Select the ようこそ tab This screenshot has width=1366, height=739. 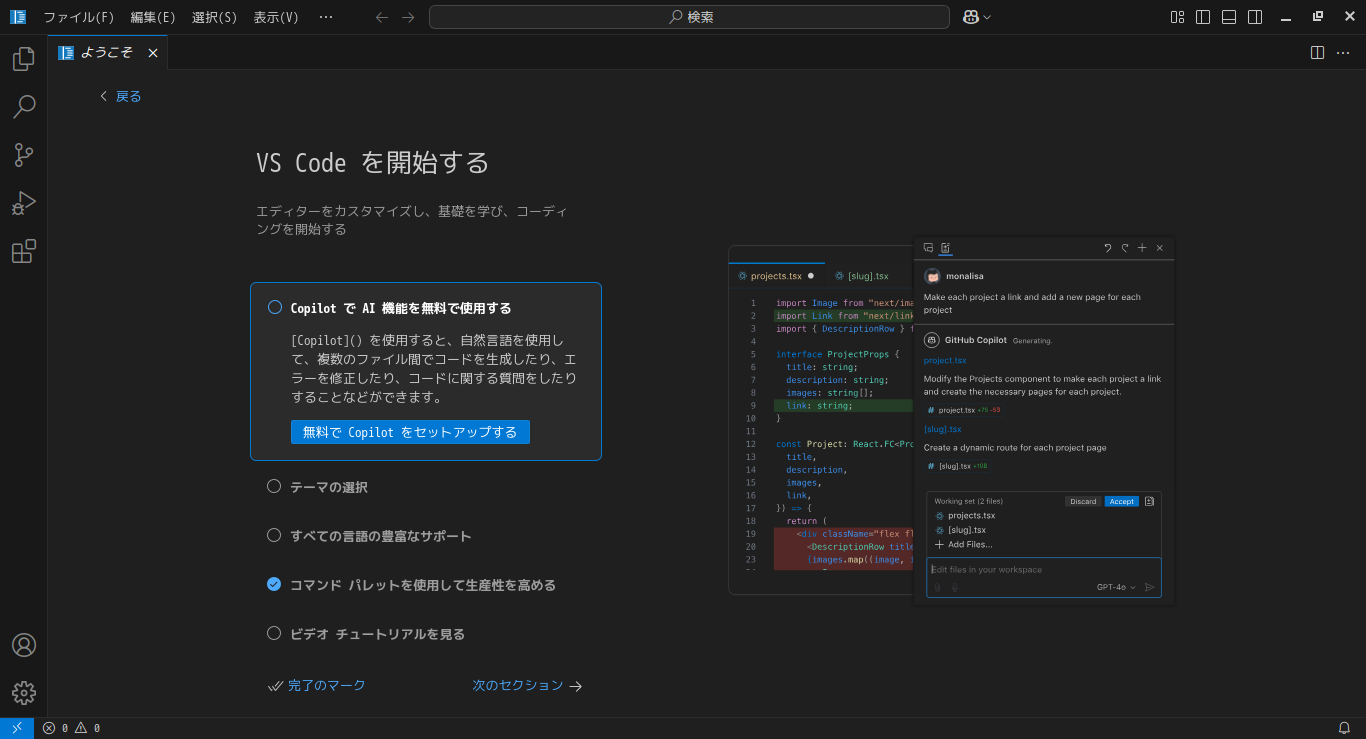[107, 52]
